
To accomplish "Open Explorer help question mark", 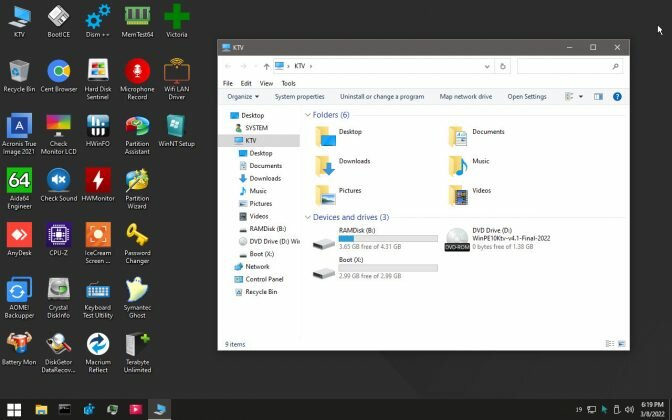I will 617,97.
